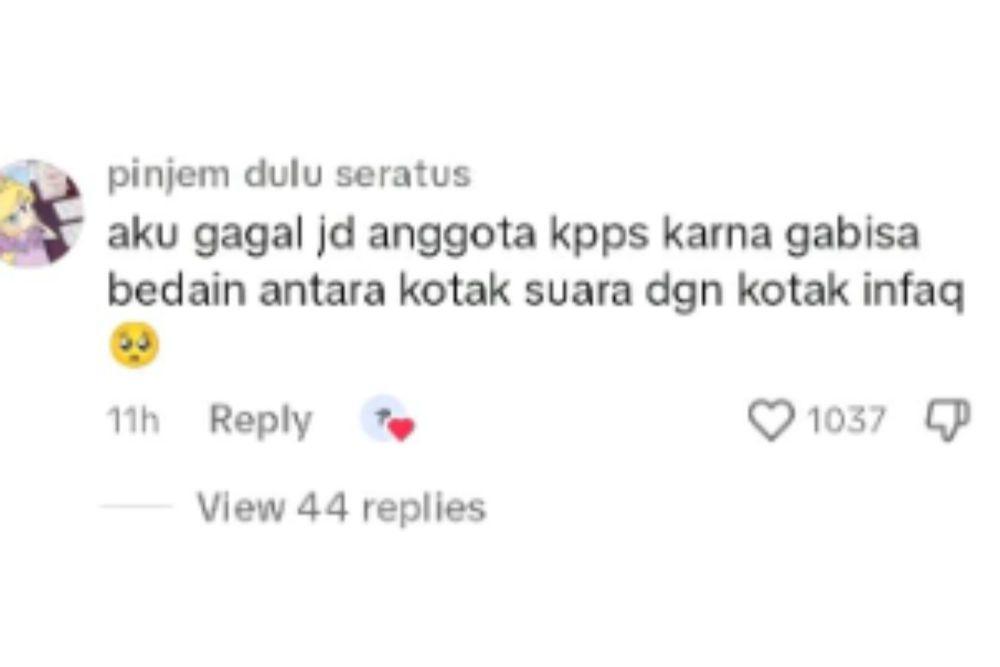The height and width of the screenshot is (667, 1000).
Task: Open the reaction sticker with red heart
Action: 388,419
